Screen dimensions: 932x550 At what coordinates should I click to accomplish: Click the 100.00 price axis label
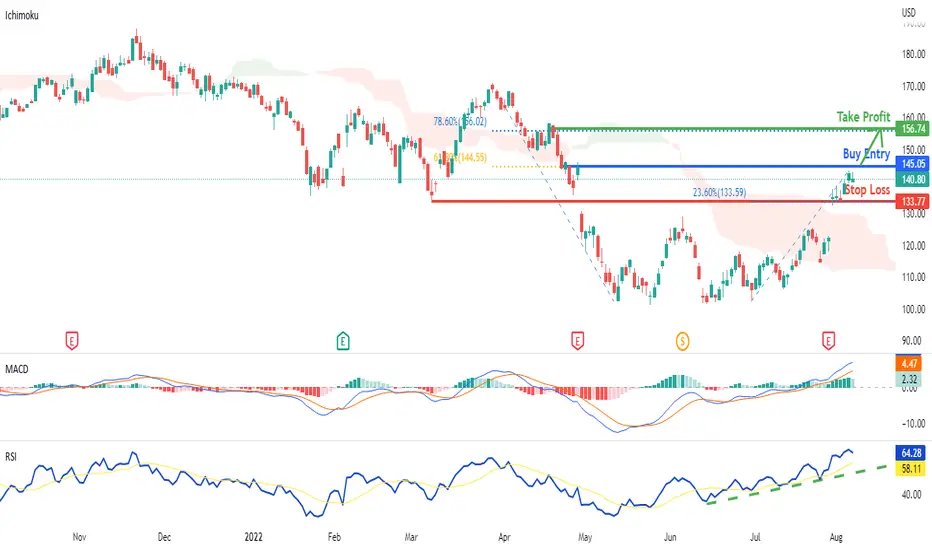tap(914, 309)
